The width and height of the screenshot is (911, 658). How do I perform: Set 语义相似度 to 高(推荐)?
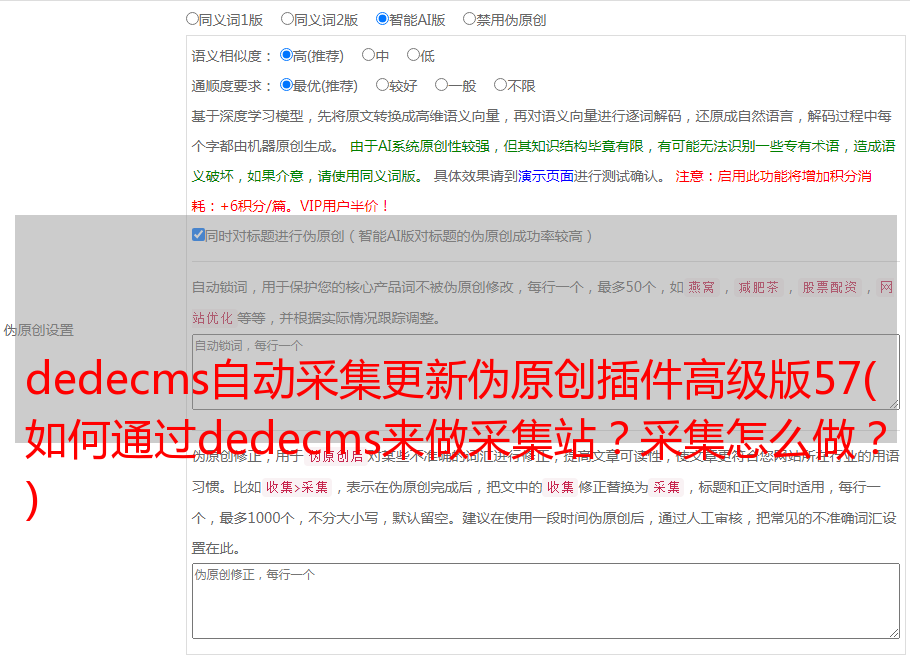(x=286, y=55)
